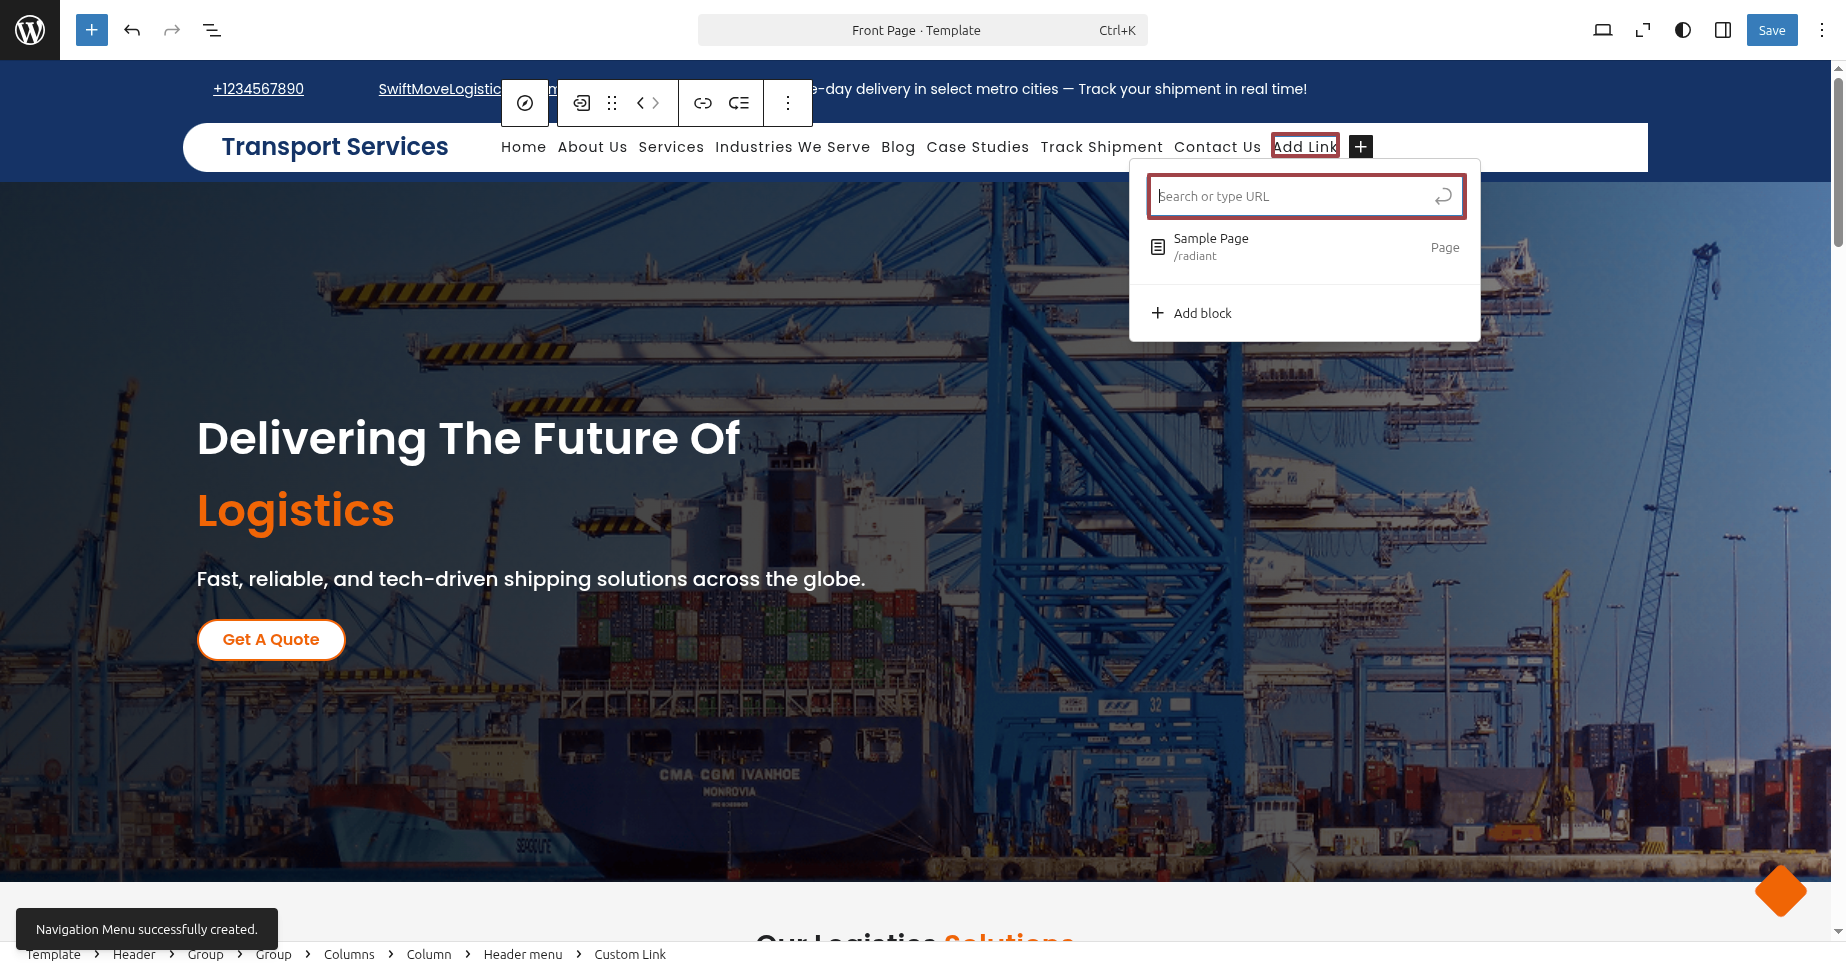
Task: Enter fullscreen zoom-out view
Action: (x=1643, y=30)
